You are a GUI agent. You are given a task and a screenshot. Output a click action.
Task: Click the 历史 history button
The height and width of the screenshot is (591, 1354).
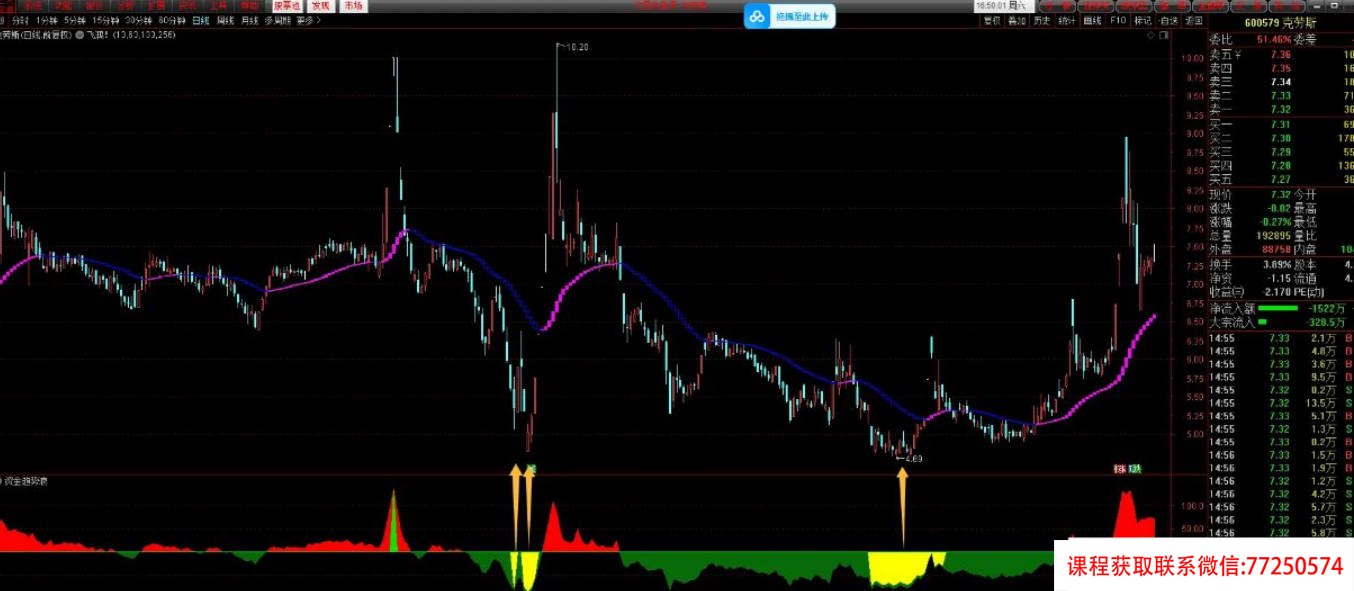click(x=1042, y=20)
